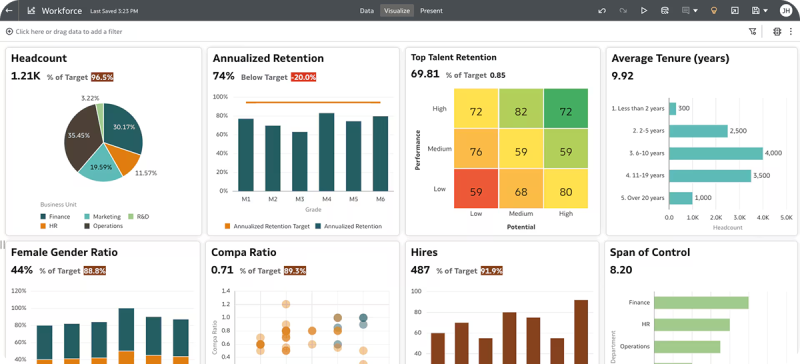Select Operations legend swatch
Screen dimensions: 800x364
(86, 226)
